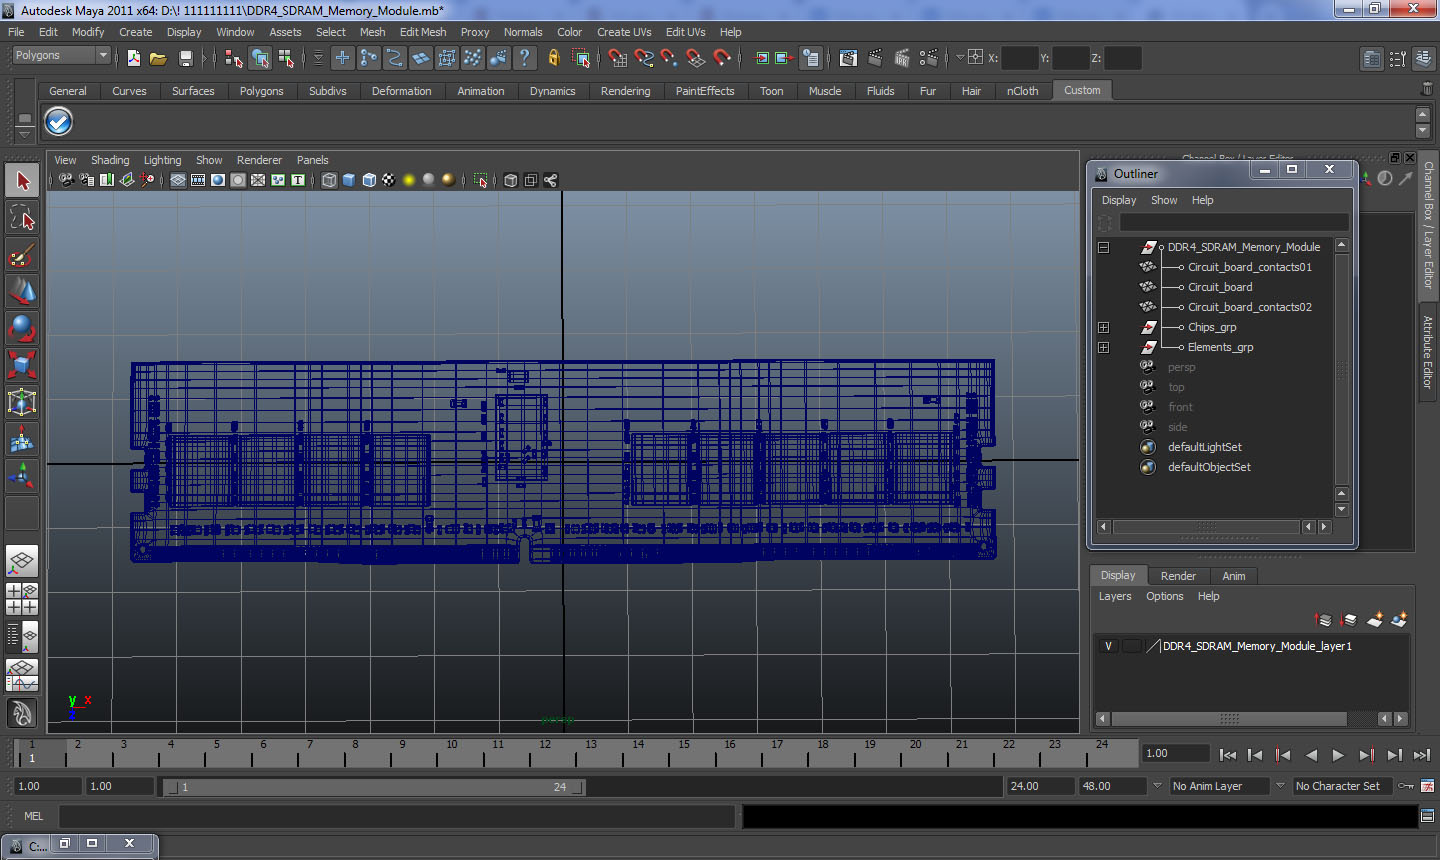This screenshot has height=860, width=1440.
Task: Choose the Paint Selection tool
Action: tap(22, 255)
